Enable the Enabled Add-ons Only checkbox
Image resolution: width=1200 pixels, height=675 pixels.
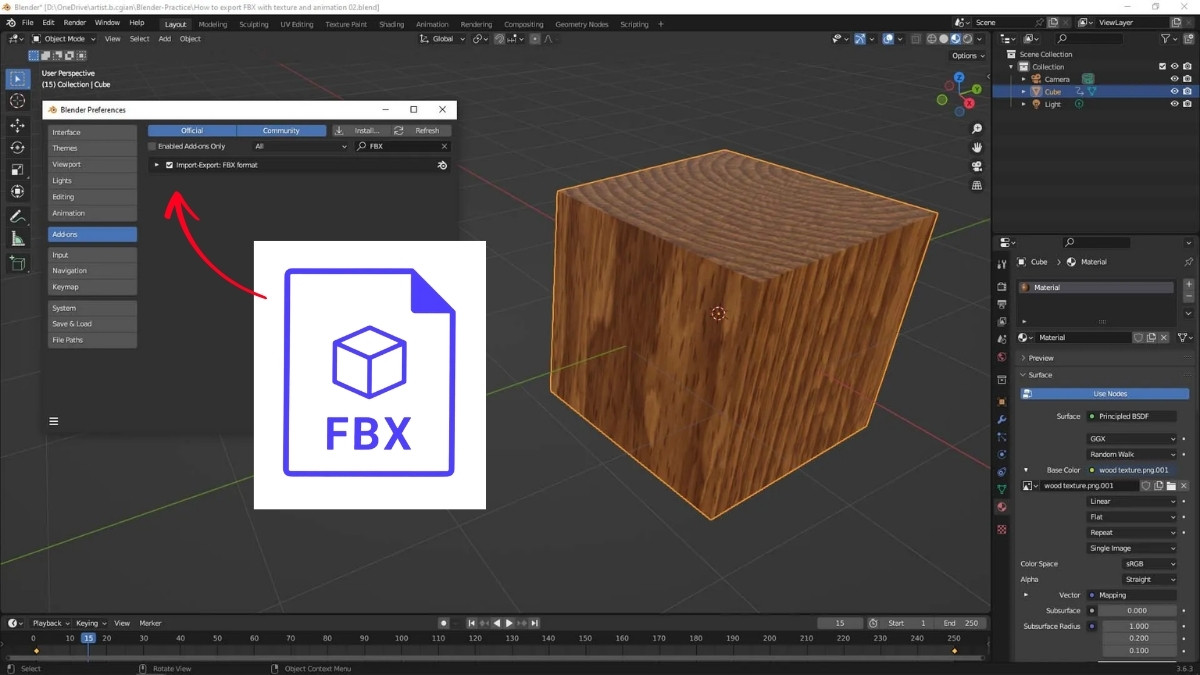(x=152, y=147)
